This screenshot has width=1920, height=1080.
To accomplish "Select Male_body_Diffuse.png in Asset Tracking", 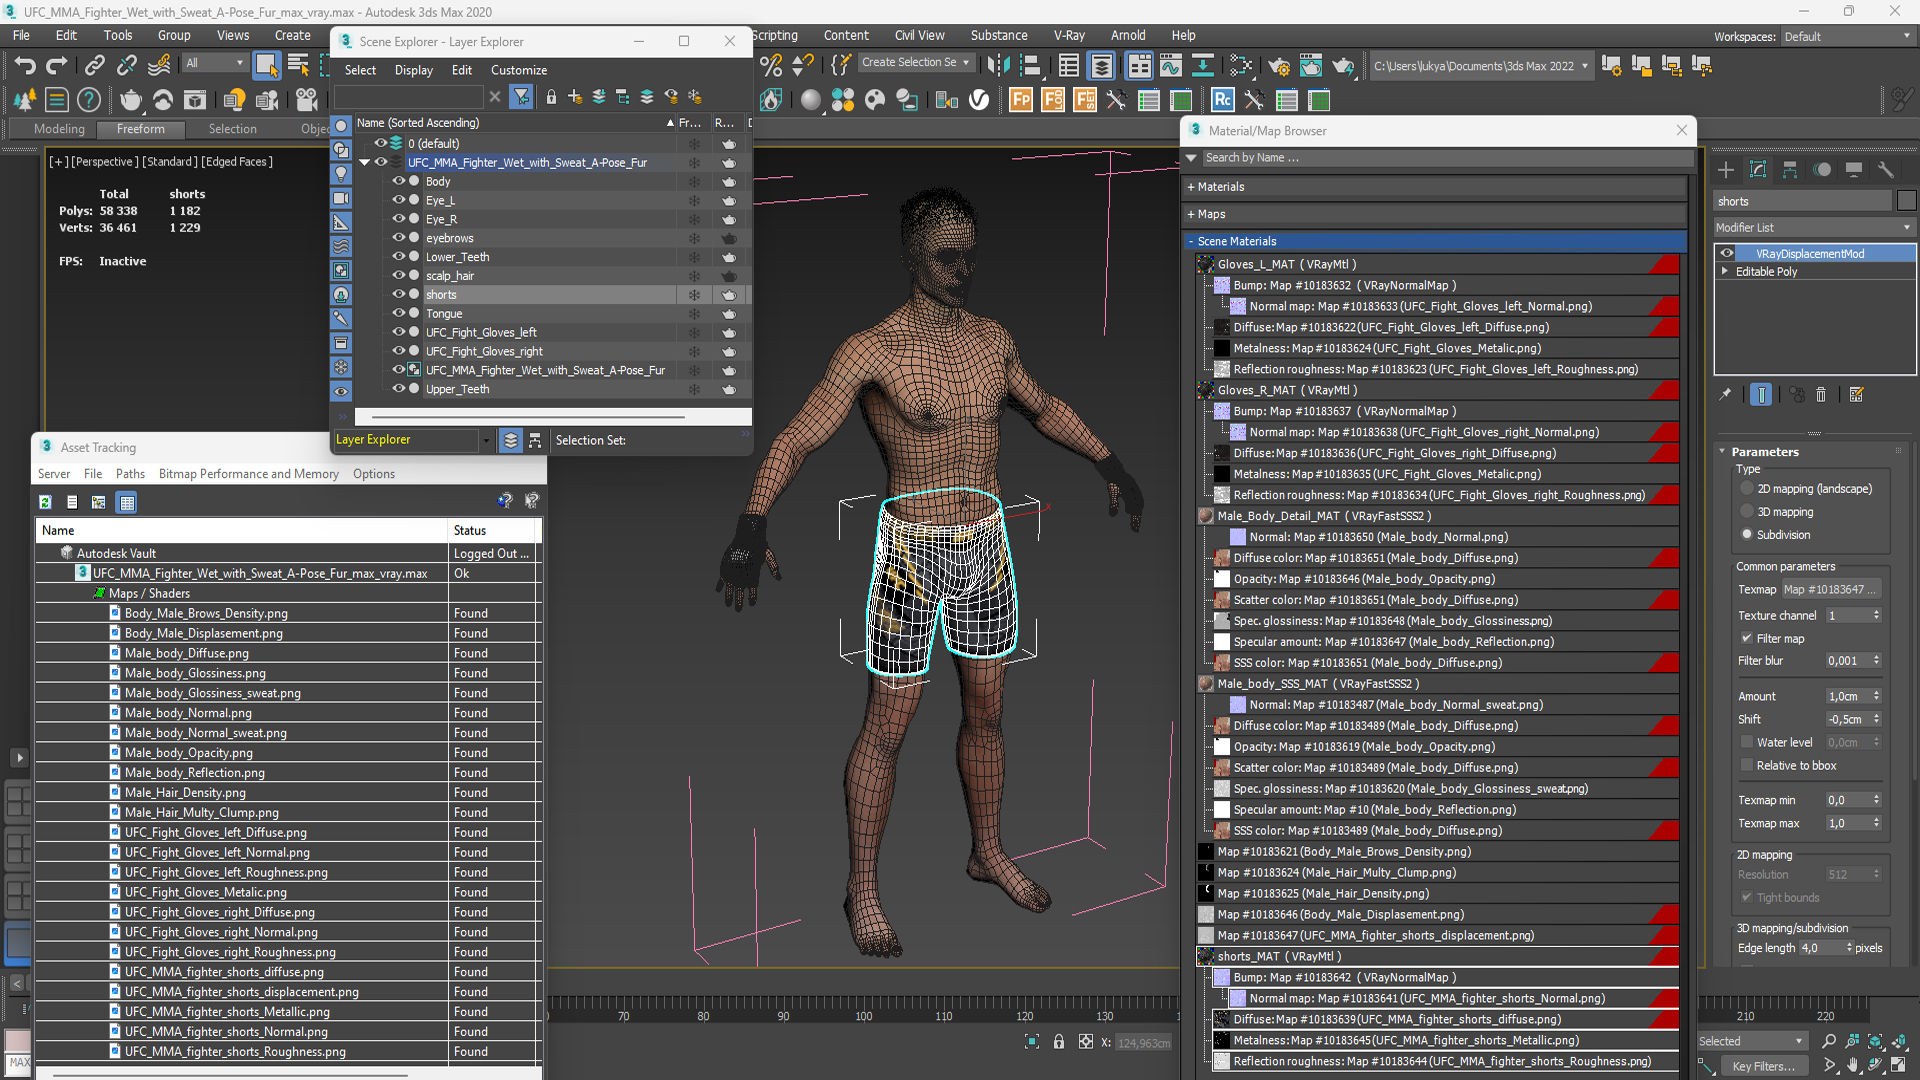I will [x=187, y=653].
